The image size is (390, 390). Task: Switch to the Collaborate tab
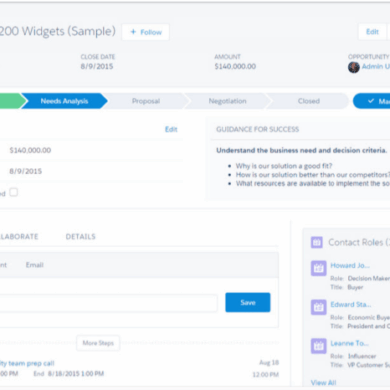(19, 237)
